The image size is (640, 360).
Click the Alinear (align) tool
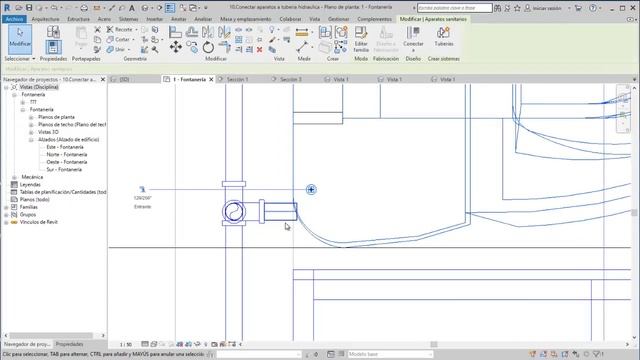tap(175, 31)
